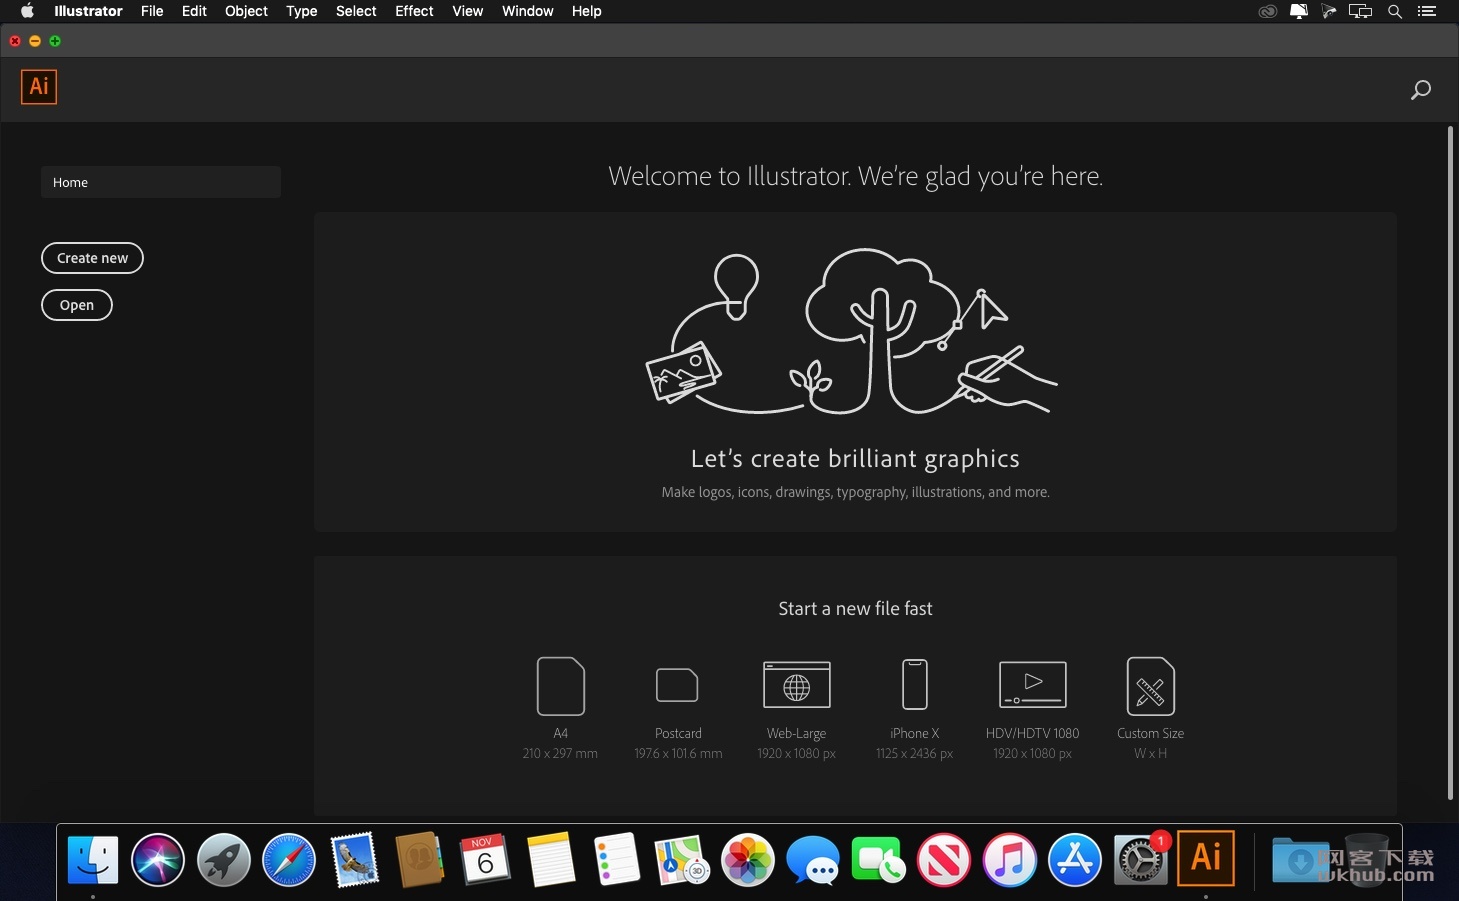Open Notes app in the dock
This screenshot has width=1459, height=901.
(551, 860)
